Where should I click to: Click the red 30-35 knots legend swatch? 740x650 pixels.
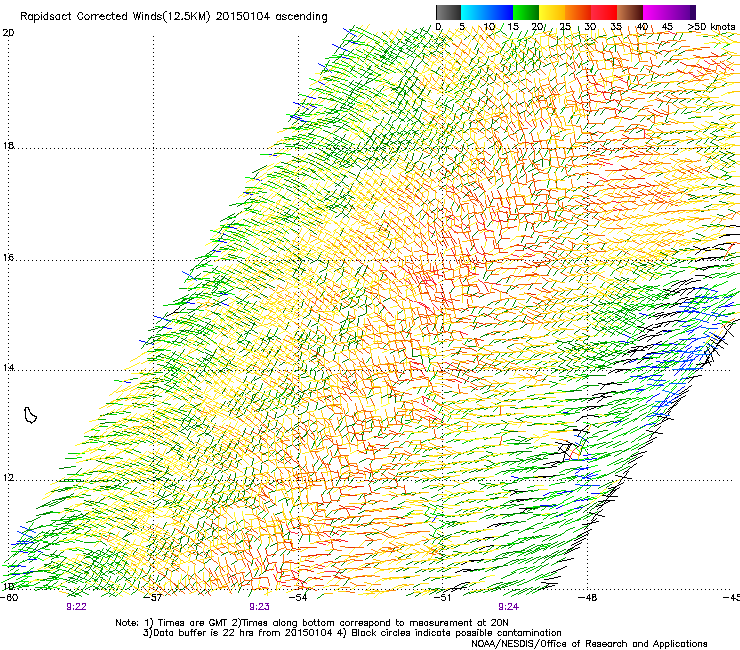click(x=604, y=12)
